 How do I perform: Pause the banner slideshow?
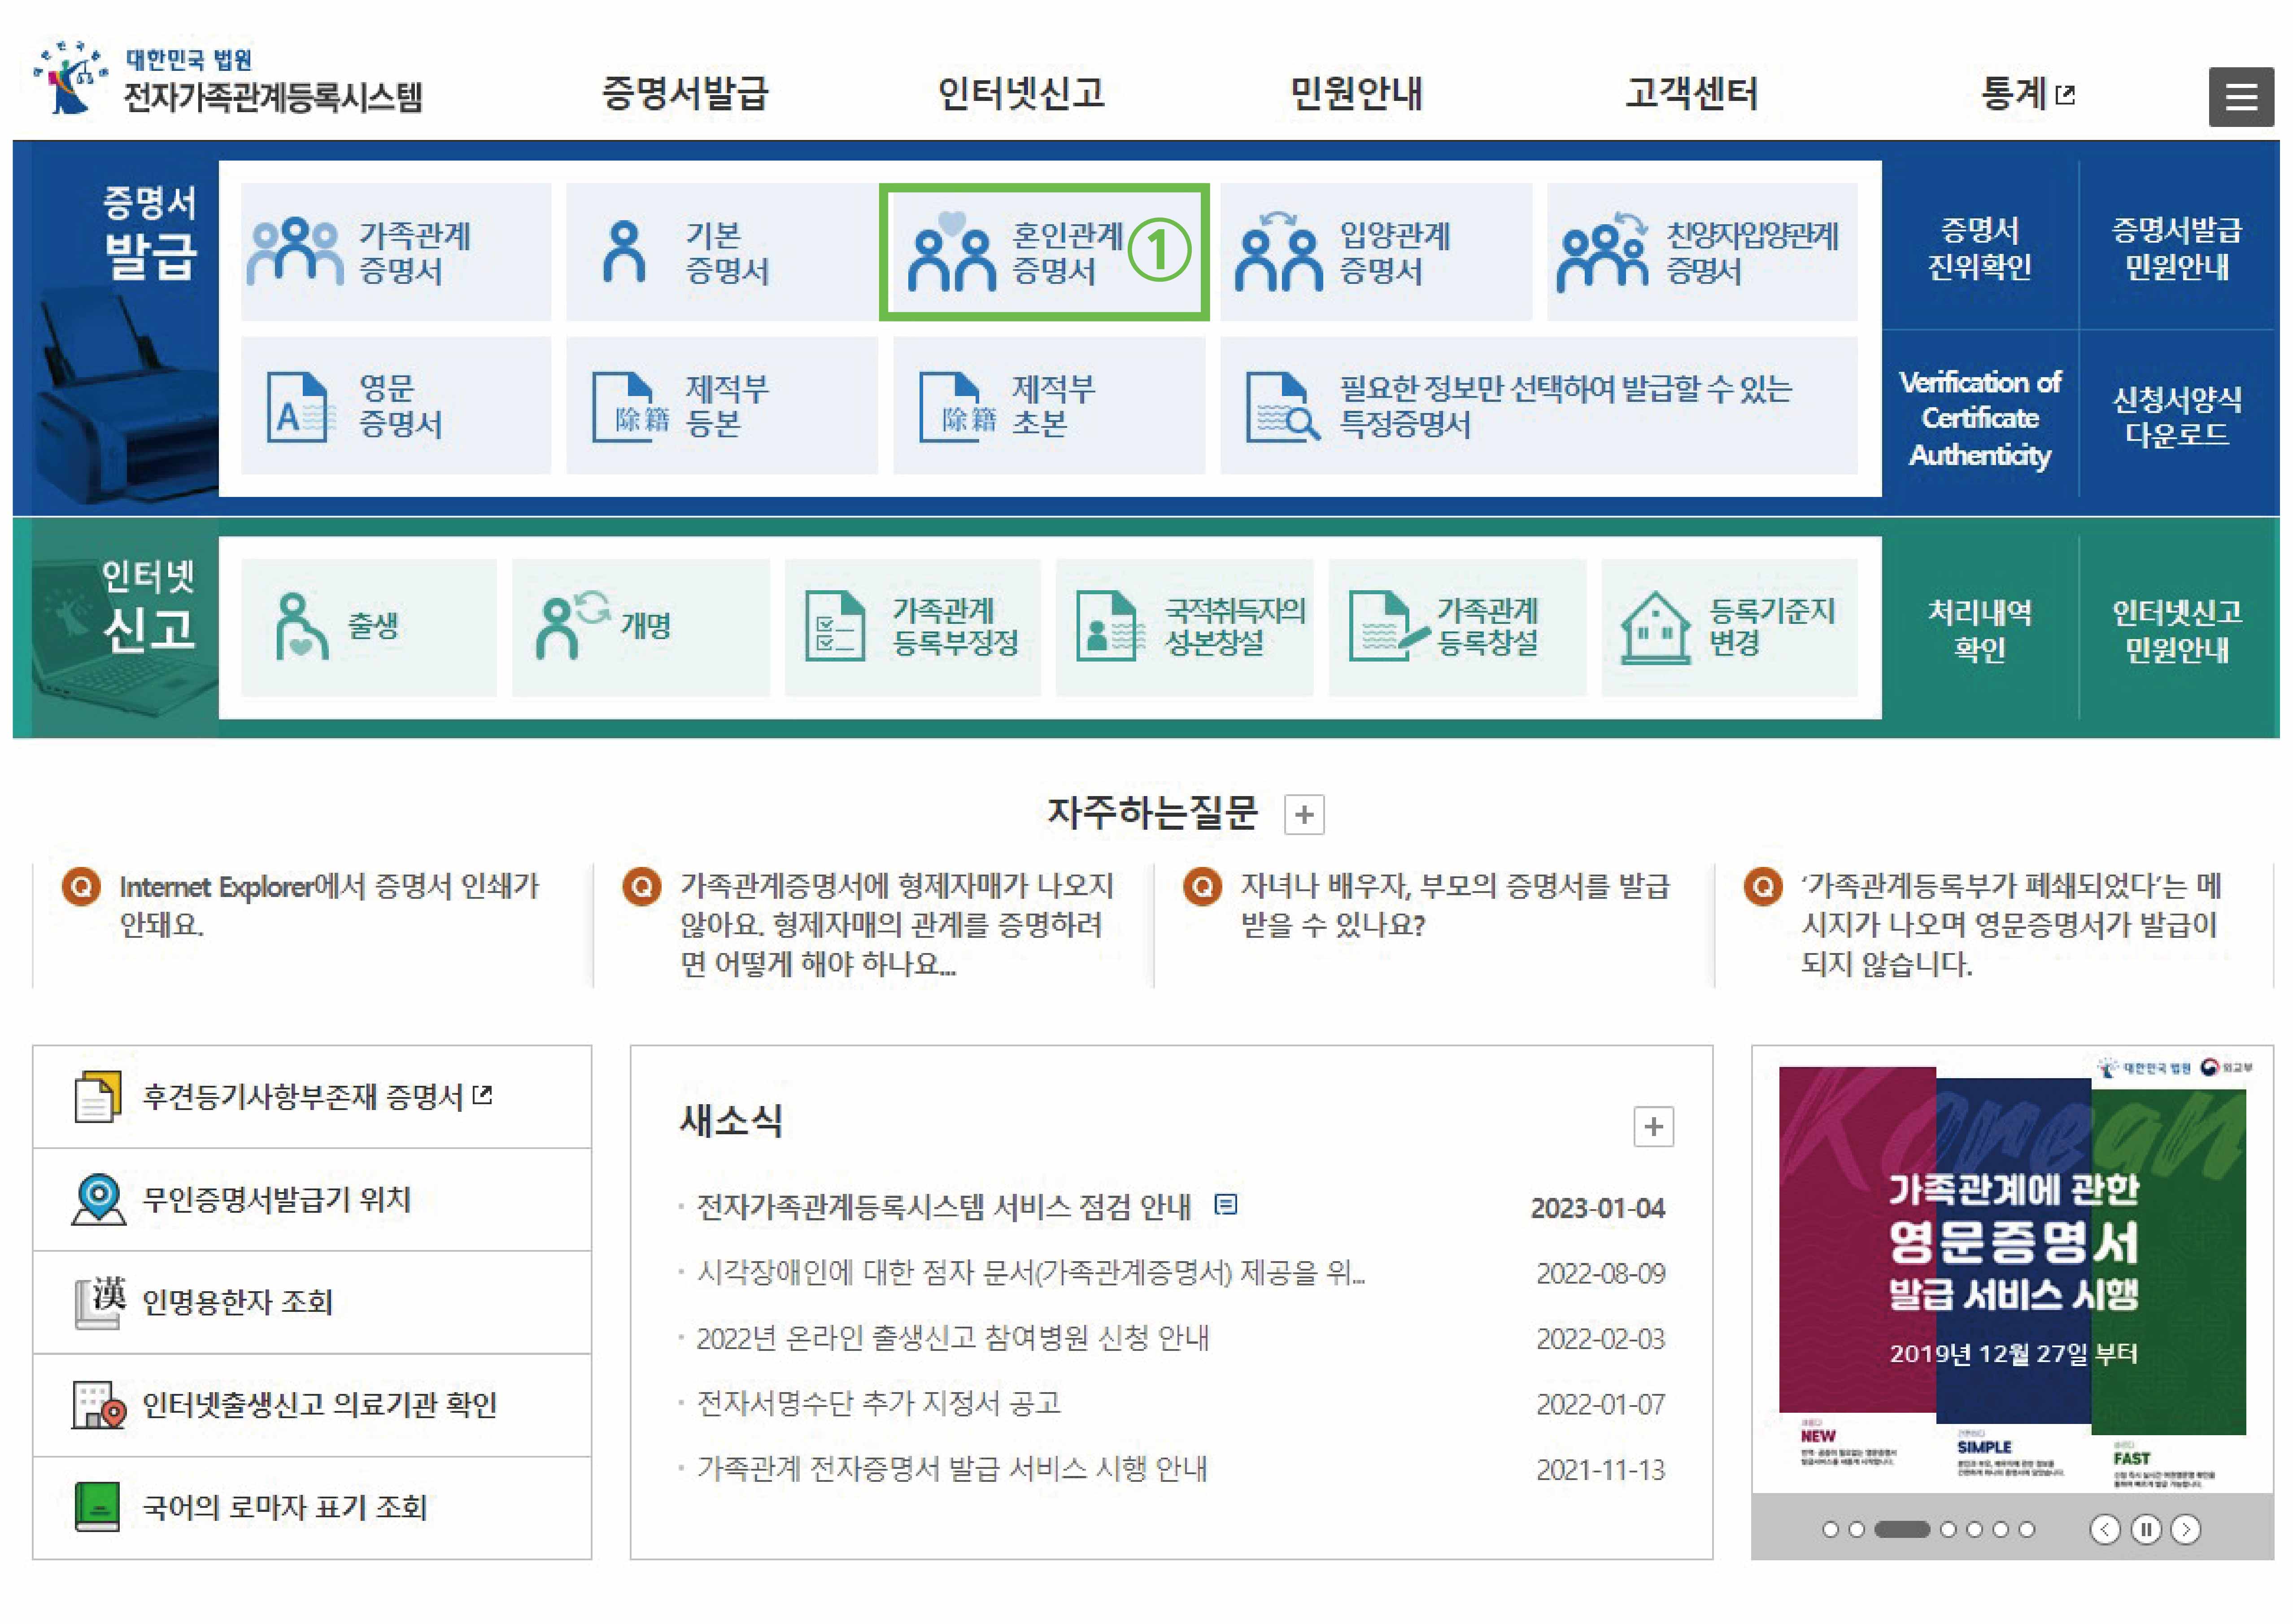[2145, 1529]
